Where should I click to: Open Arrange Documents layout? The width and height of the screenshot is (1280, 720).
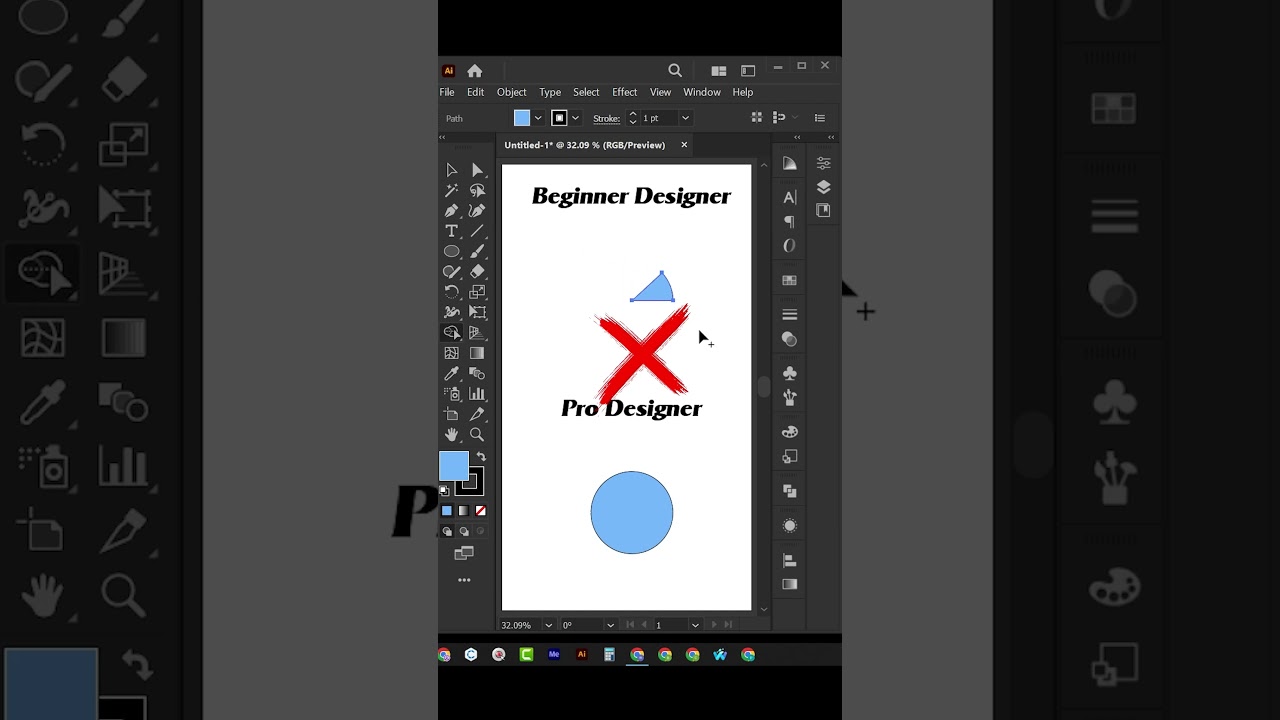click(x=718, y=71)
